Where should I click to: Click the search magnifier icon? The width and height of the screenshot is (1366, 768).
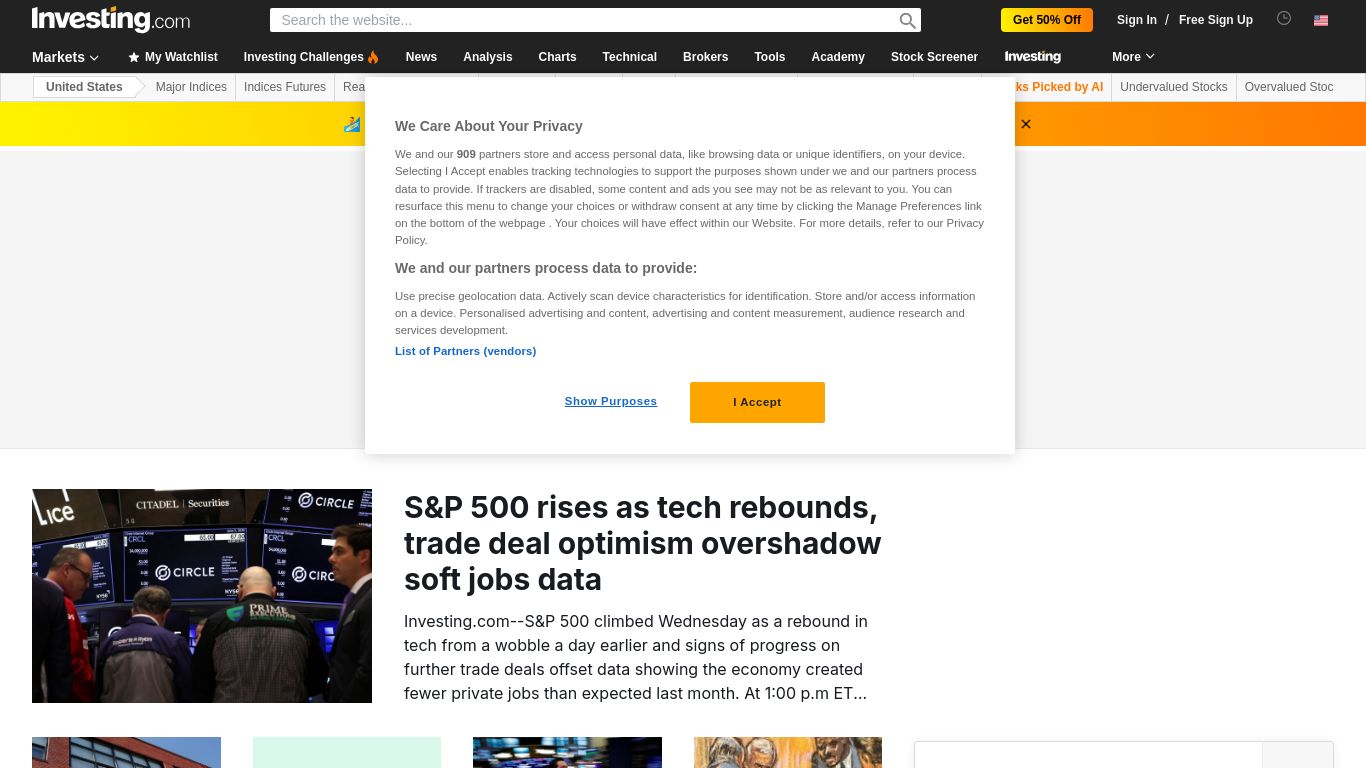pyautogui.click(x=907, y=20)
